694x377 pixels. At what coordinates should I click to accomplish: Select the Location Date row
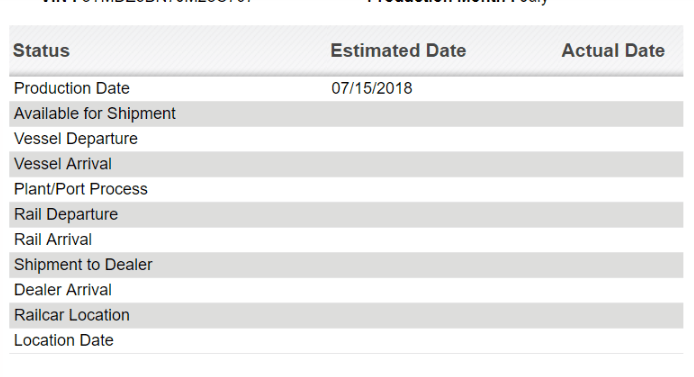346,341
